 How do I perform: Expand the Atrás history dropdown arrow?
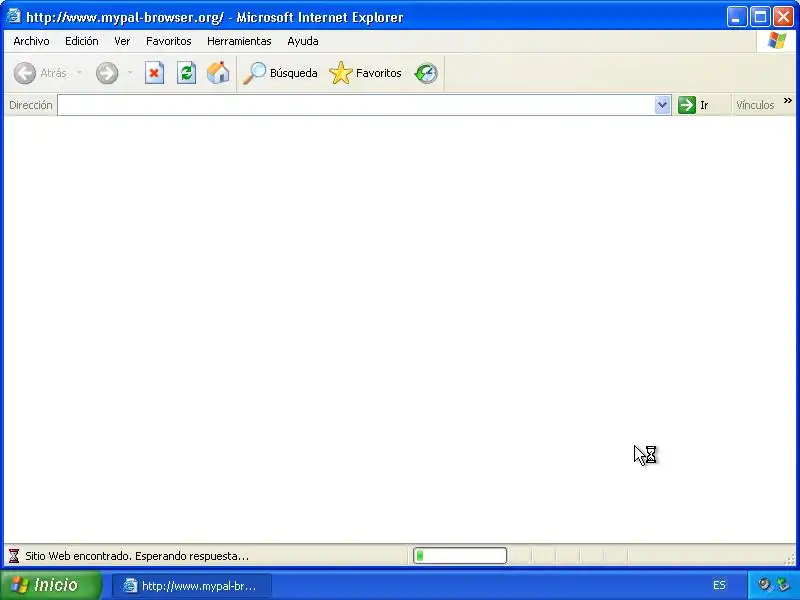tap(79, 73)
